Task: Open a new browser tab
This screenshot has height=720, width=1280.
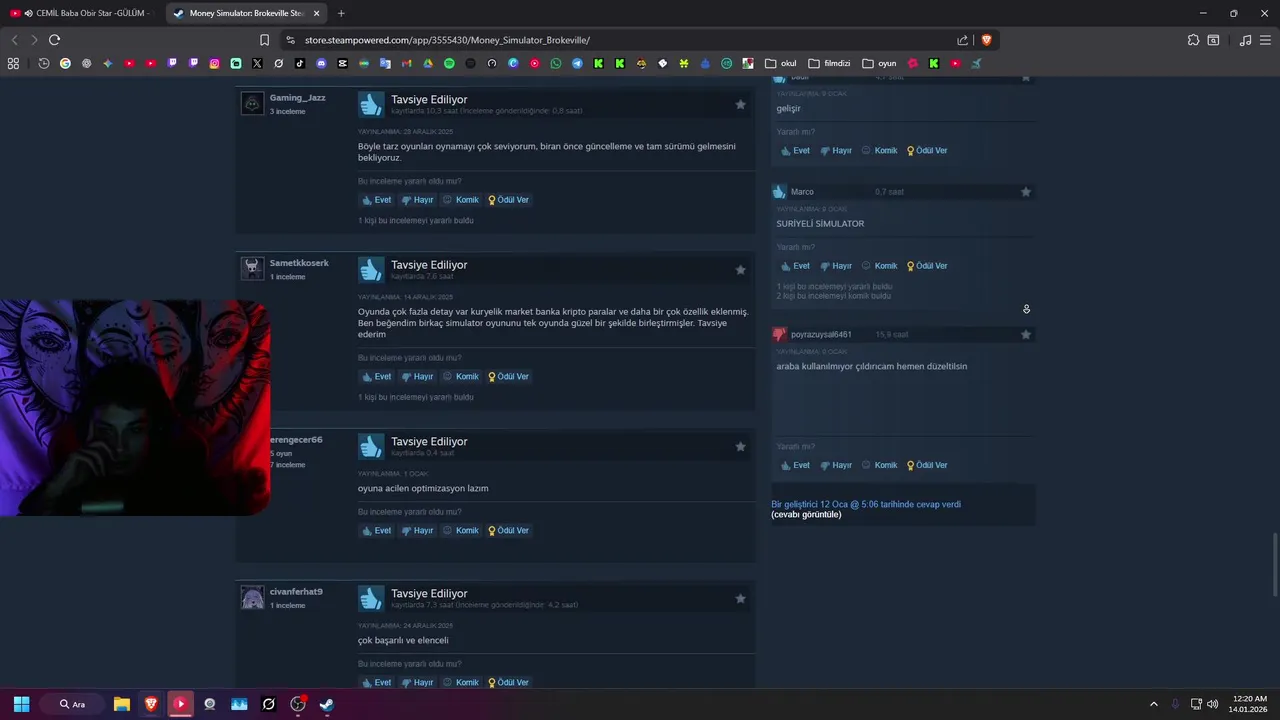Action: [x=341, y=13]
